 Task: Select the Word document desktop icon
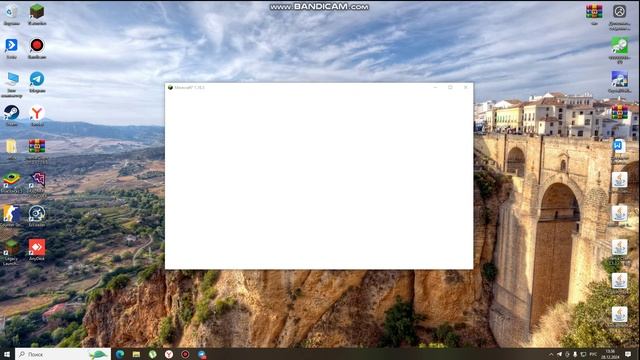619,146
